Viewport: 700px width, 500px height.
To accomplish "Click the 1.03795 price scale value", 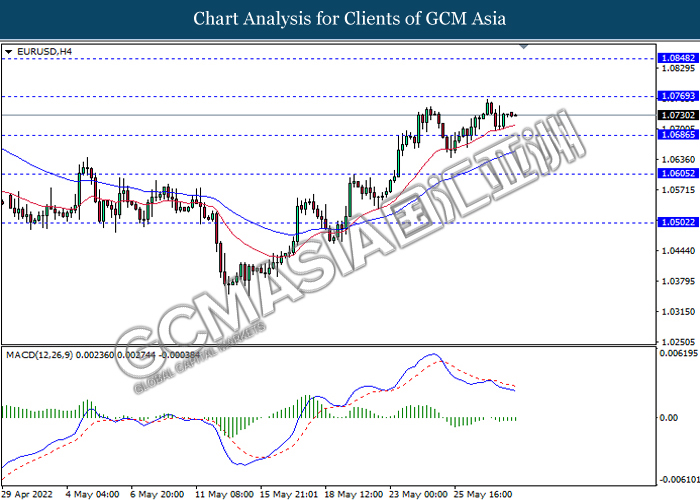I will pyautogui.click(x=678, y=281).
